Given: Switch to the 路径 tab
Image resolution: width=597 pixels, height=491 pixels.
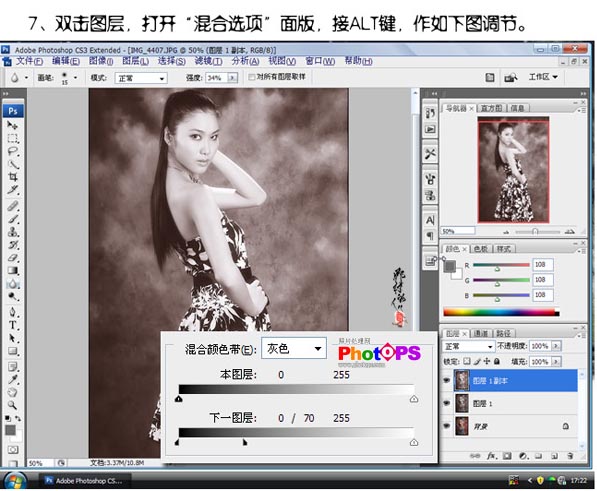Looking at the screenshot, I should (x=503, y=333).
